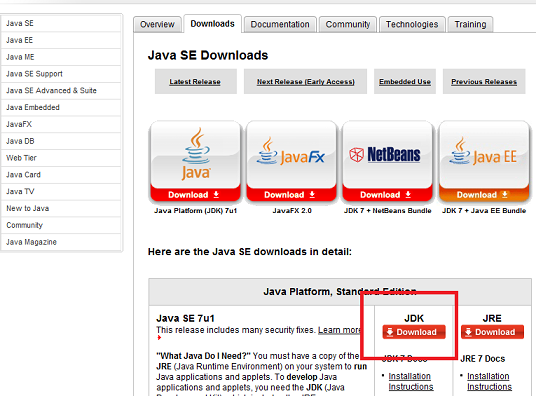This screenshot has height=396, width=536.
Task: Switch to the Documentation tab
Action: point(280,25)
